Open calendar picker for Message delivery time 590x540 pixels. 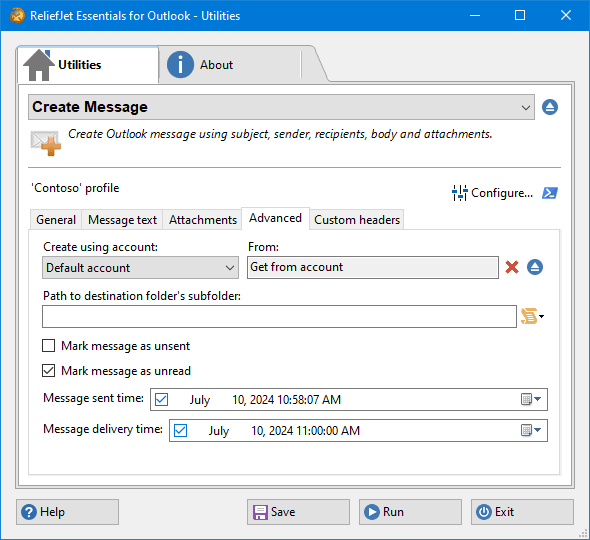click(531, 430)
